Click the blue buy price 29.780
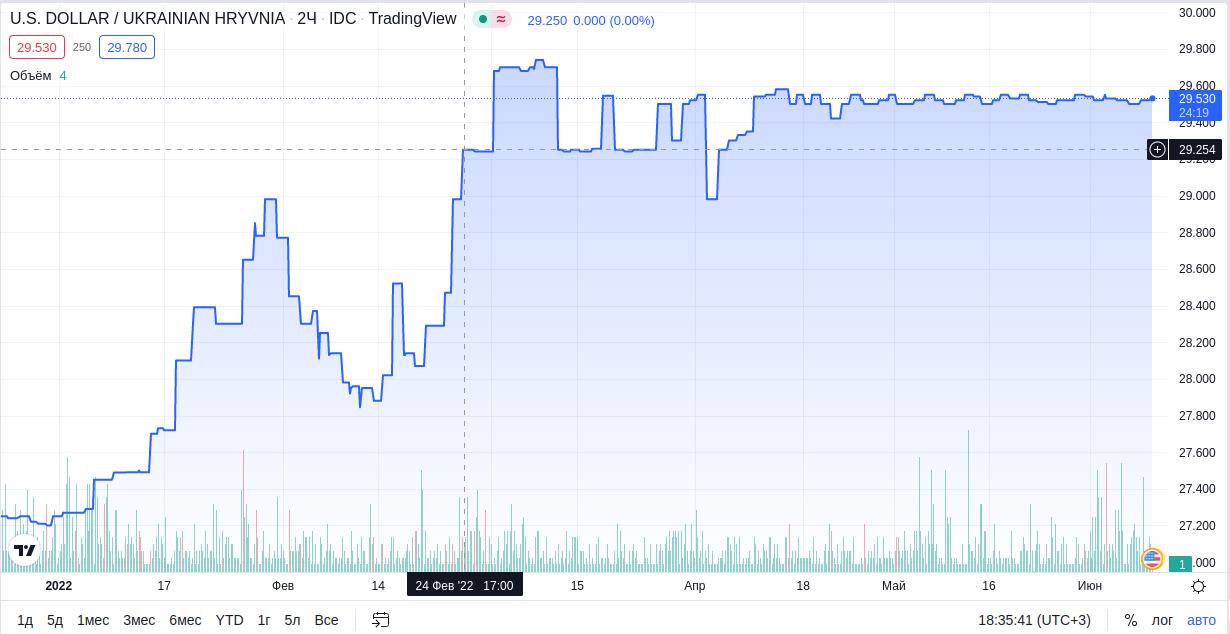The image size is (1230, 634). [127, 47]
